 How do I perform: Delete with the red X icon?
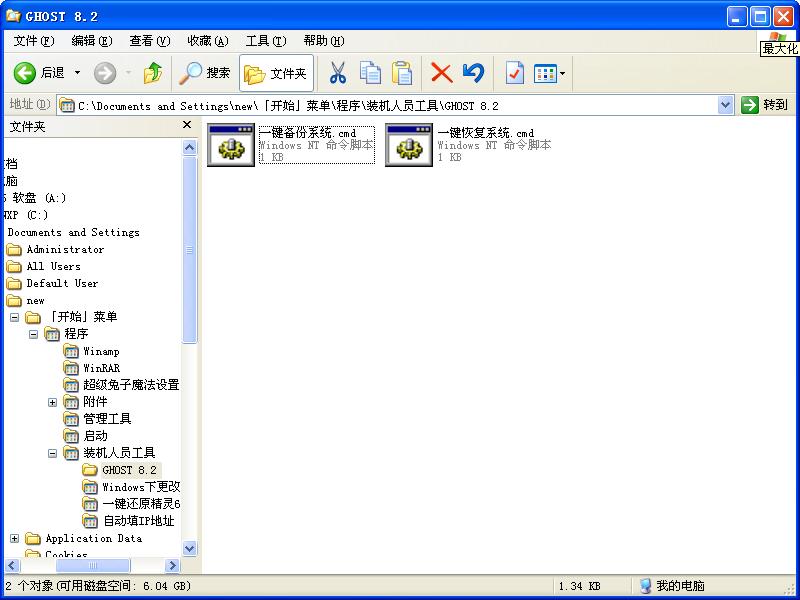[x=441, y=73]
